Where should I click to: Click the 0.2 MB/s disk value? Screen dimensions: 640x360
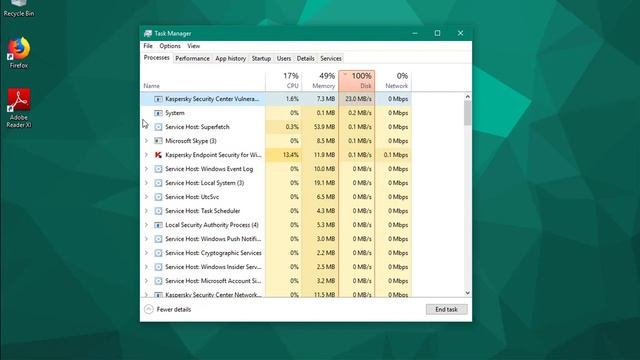pyautogui.click(x=360, y=113)
